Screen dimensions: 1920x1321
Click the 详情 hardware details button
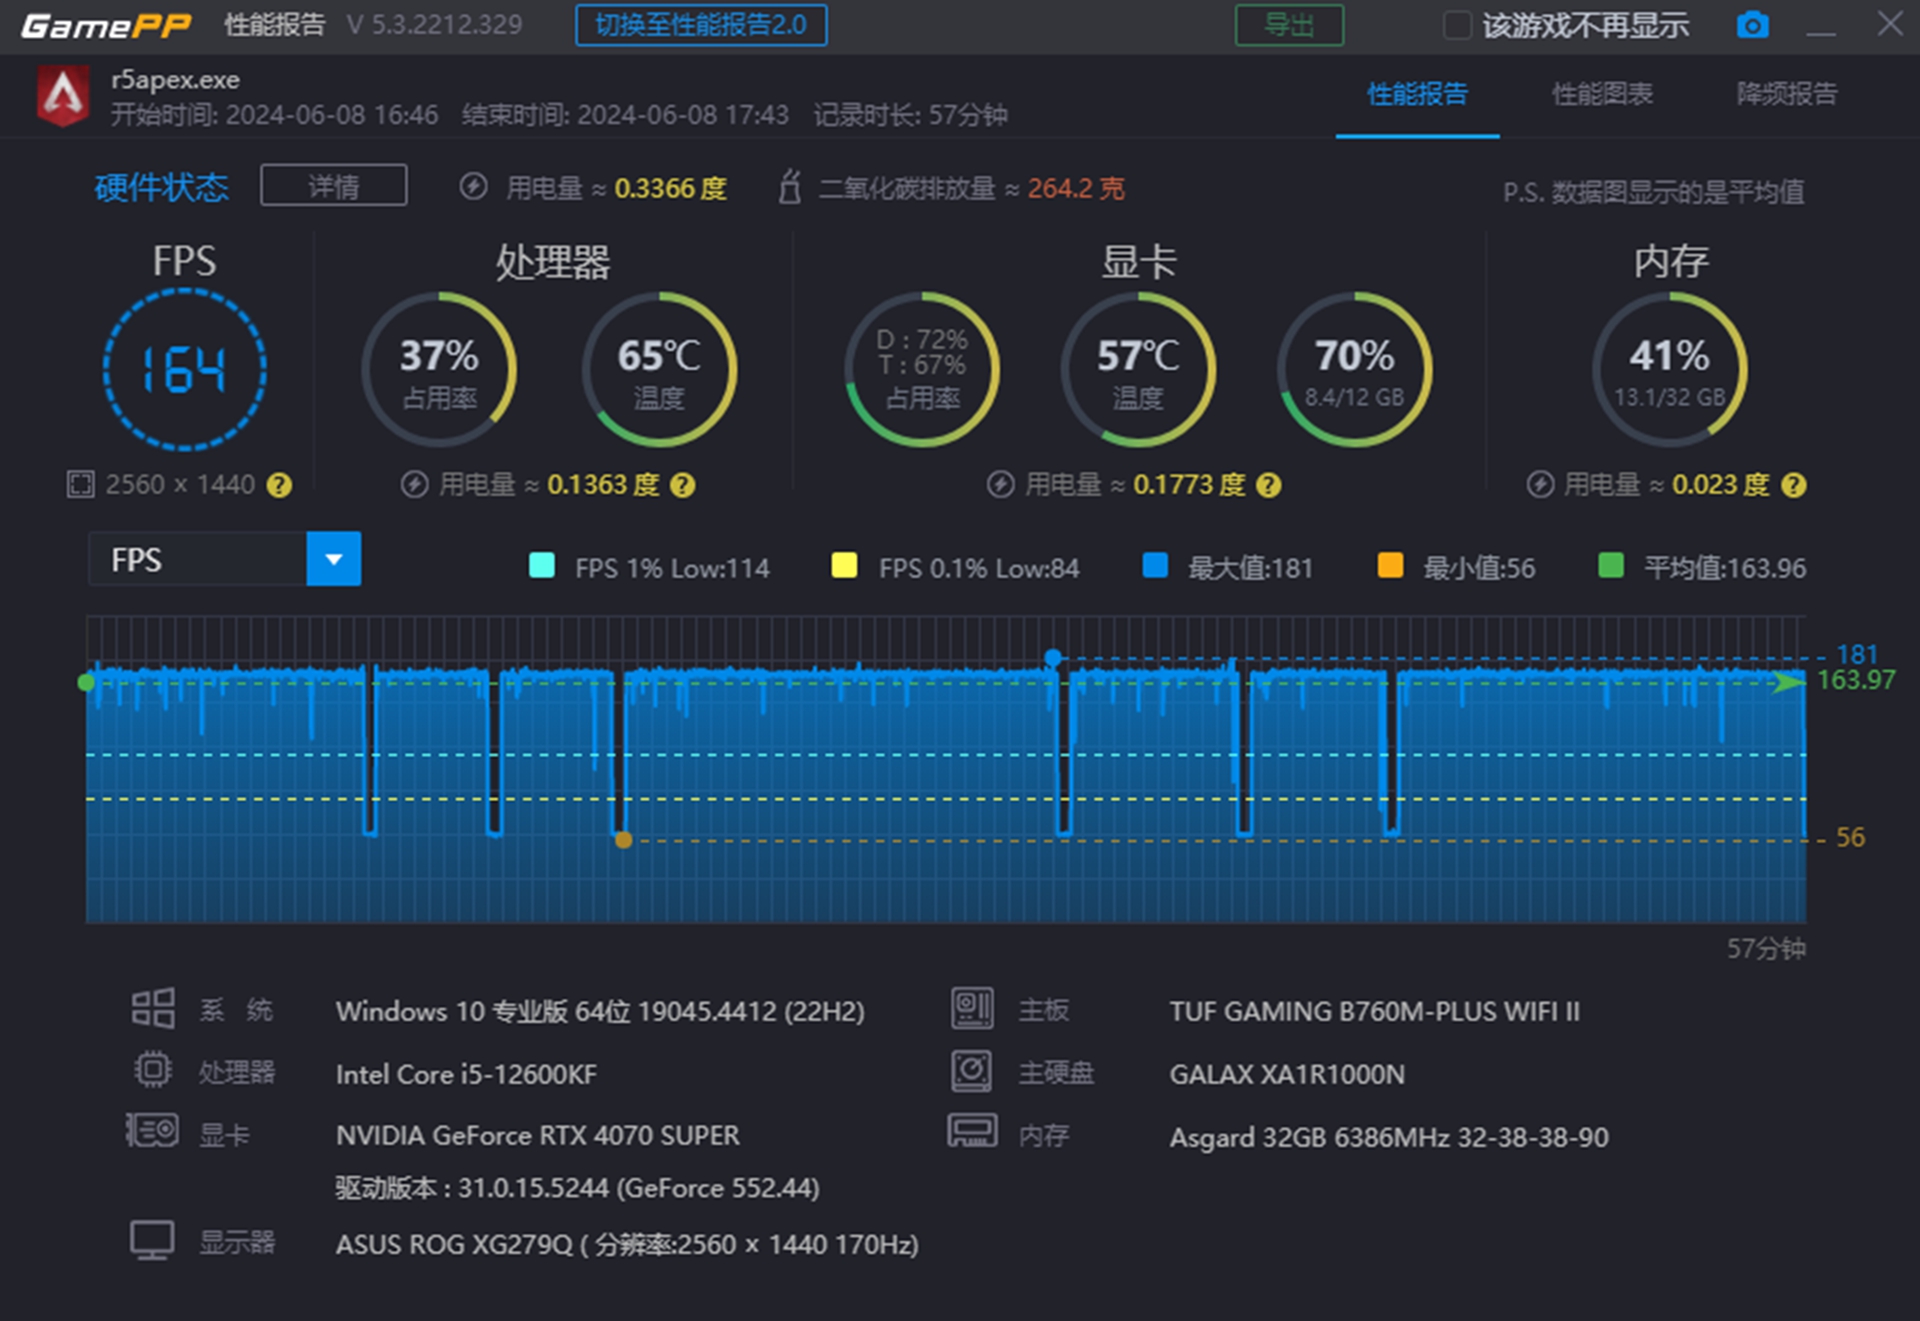333,186
